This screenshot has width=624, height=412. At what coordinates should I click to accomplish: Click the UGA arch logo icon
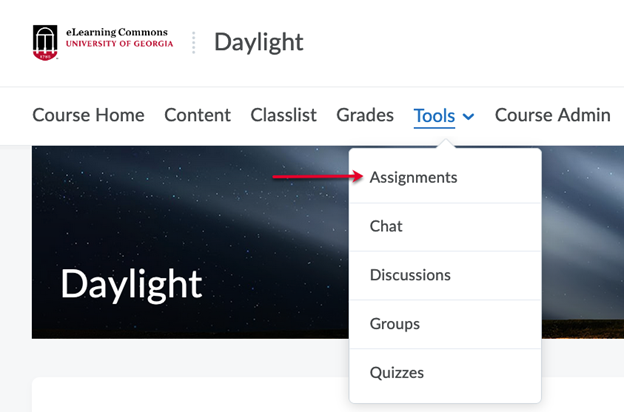[45, 43]
